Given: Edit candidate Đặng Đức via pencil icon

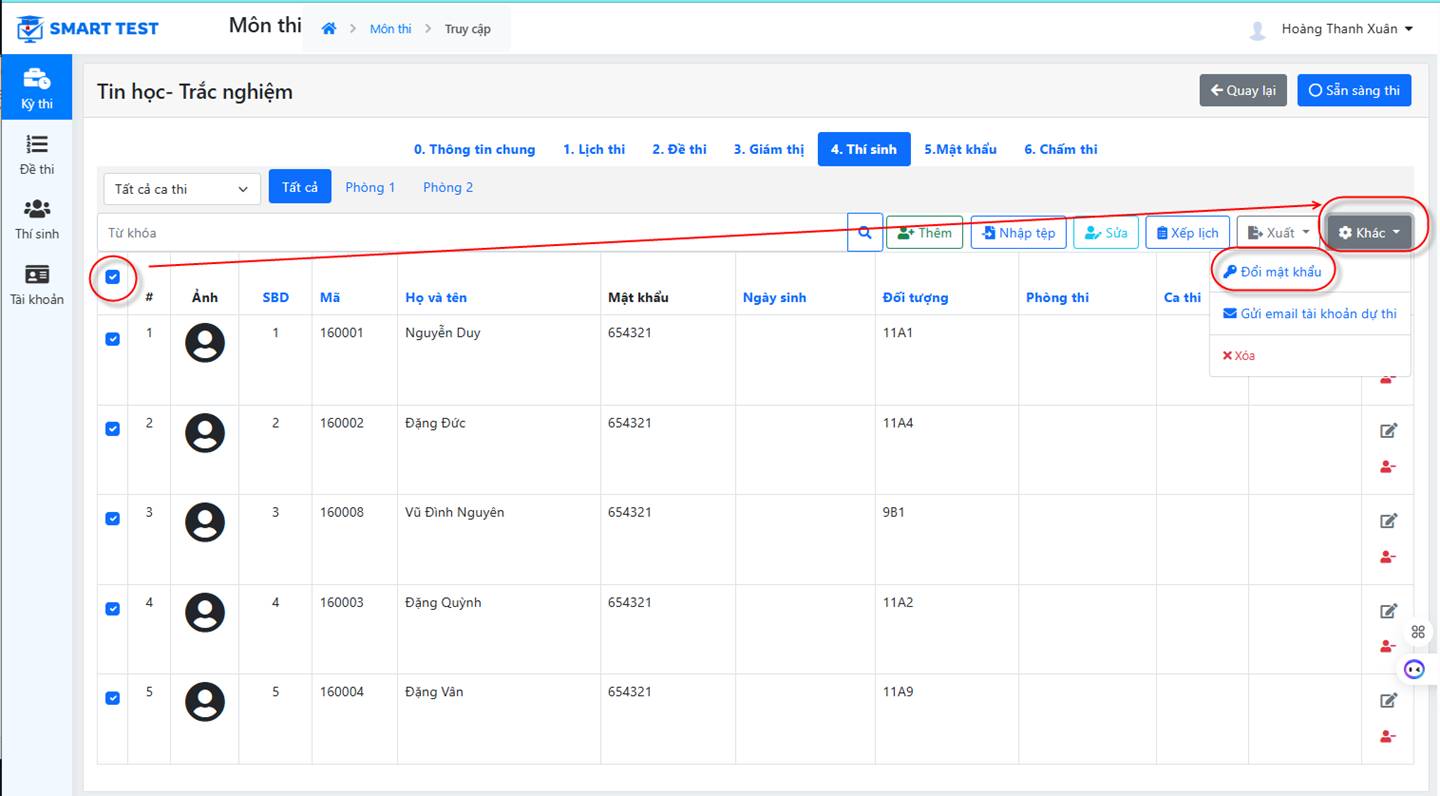Looking at the screenshot, I should [x=1388, y=431].
